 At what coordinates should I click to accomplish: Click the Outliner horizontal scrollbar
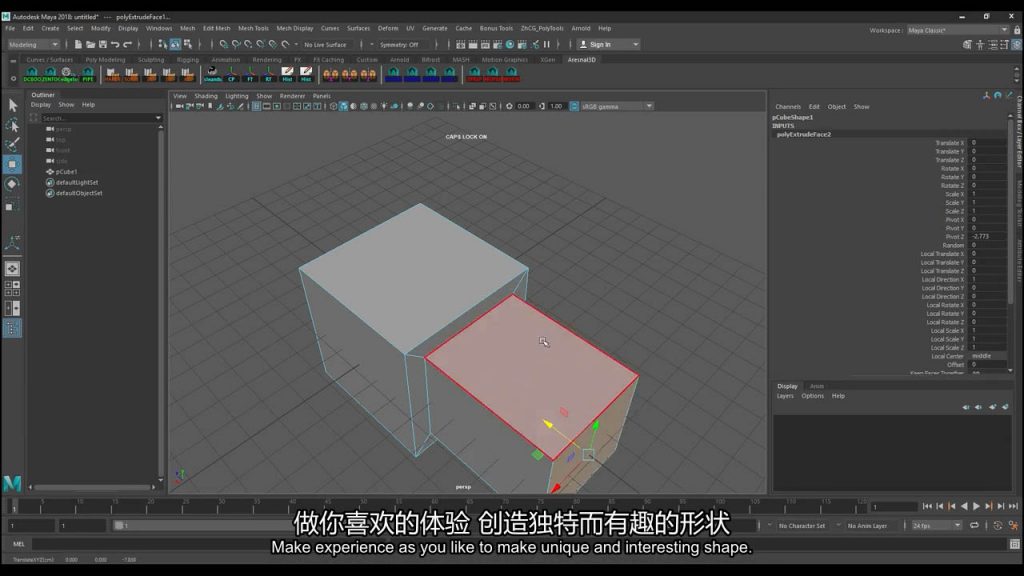click(x=93, y=487)
